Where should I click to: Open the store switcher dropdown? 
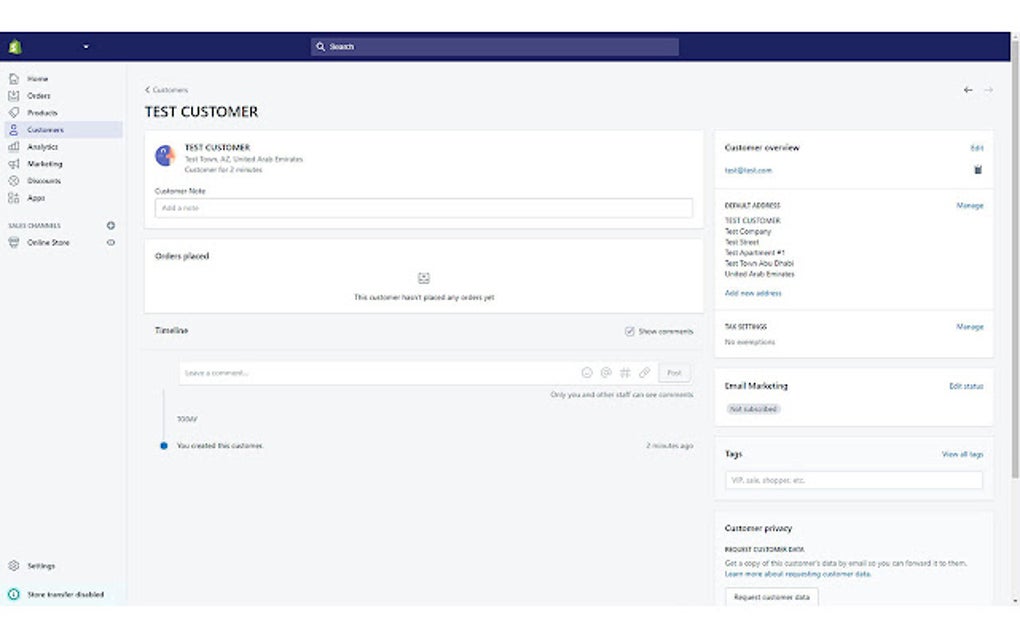pyautogui.click(x=86, y=46)
